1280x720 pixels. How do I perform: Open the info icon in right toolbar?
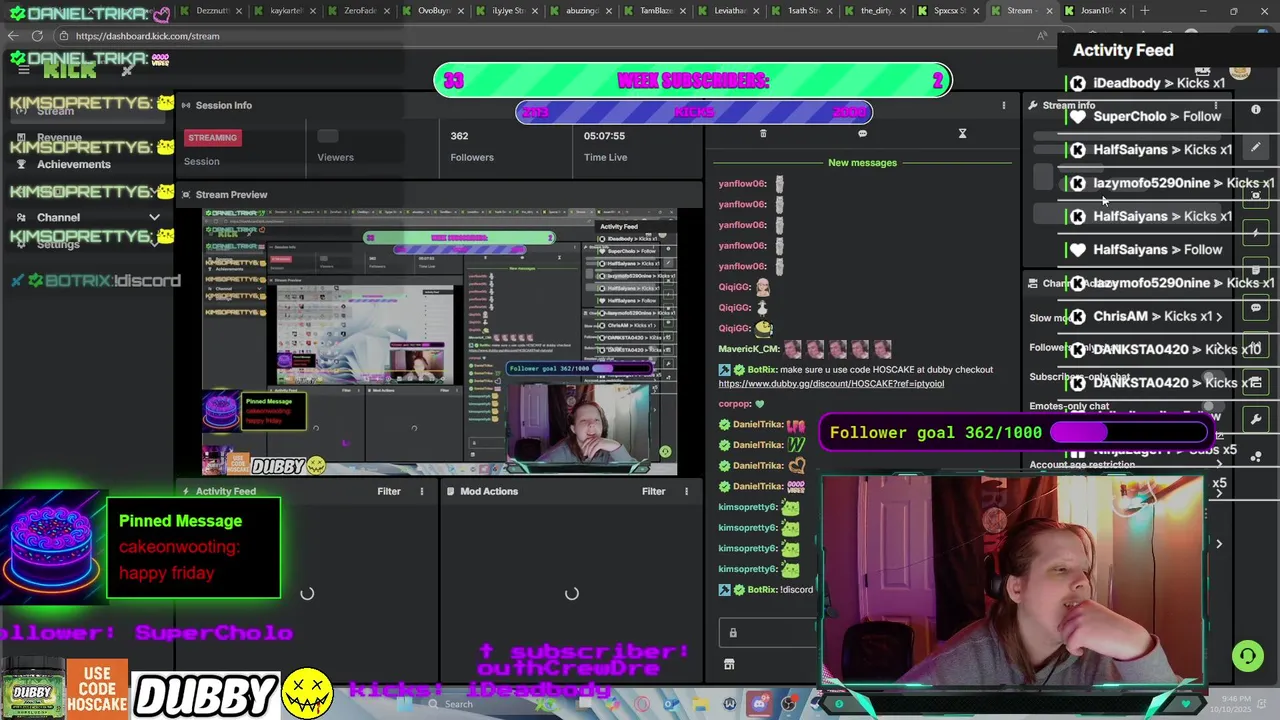point(1256,110)
